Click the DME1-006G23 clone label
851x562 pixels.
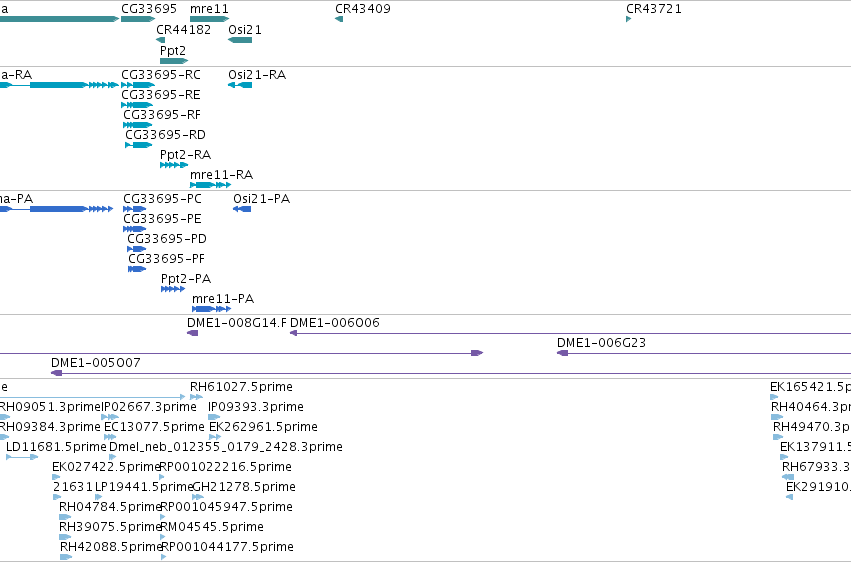[601, 343]
